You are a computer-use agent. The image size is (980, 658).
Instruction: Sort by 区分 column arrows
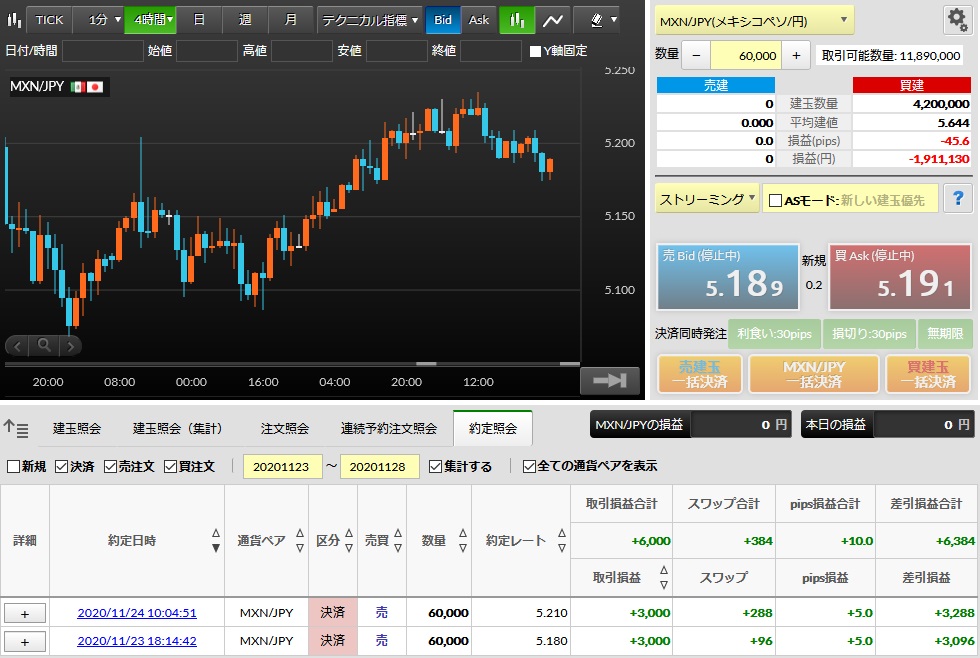[349, 540]
